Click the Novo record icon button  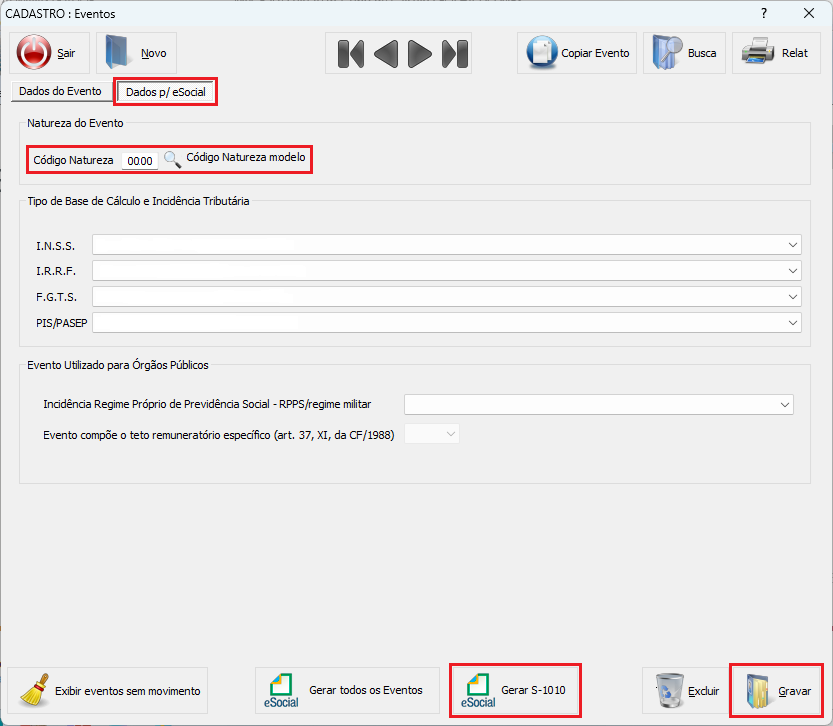point(136,53)
